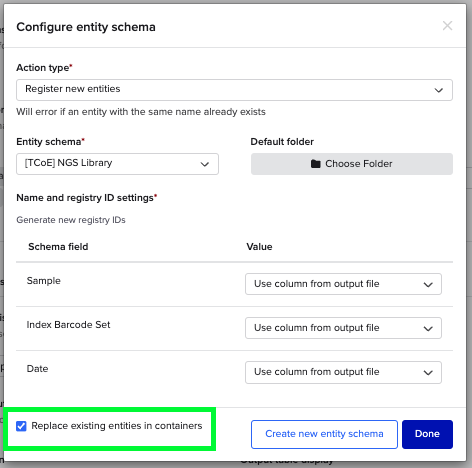Click Create new entity schema button

tap(324, 434)
